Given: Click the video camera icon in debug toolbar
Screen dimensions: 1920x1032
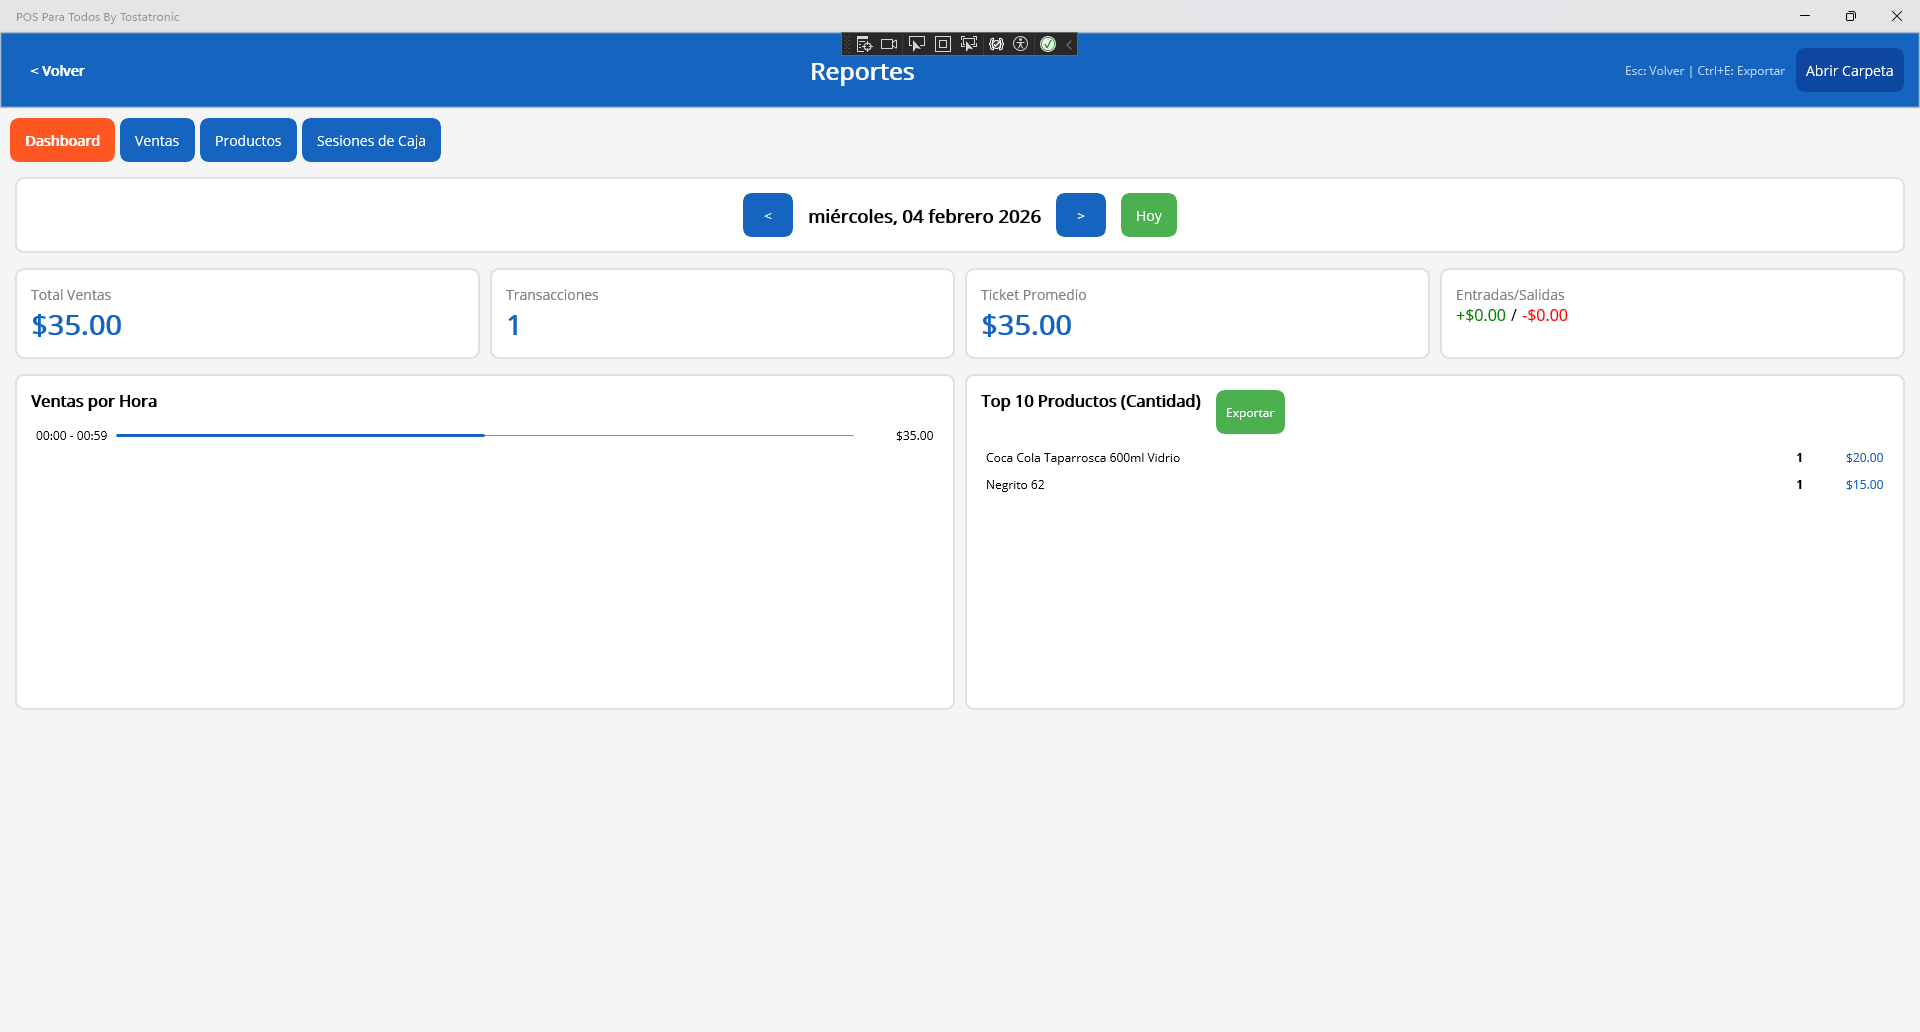Looking at the screenshot, I should (889, 44).
